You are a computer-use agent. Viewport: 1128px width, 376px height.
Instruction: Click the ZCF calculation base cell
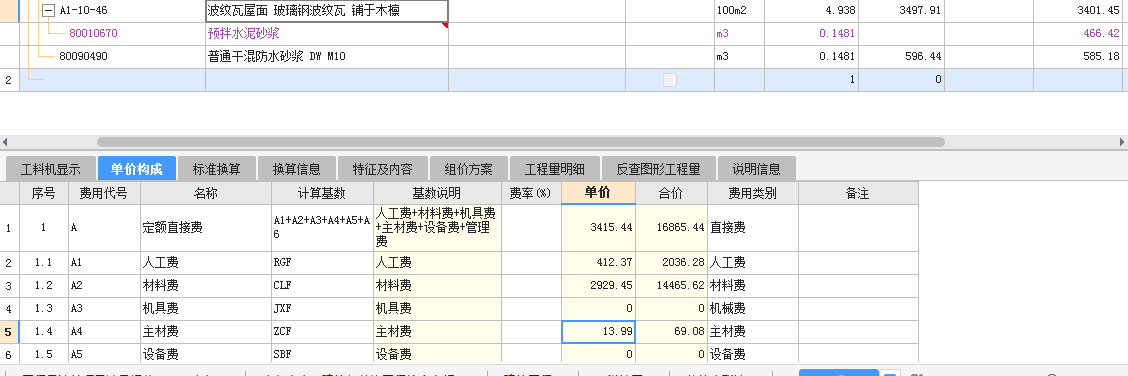coord(322,332)
